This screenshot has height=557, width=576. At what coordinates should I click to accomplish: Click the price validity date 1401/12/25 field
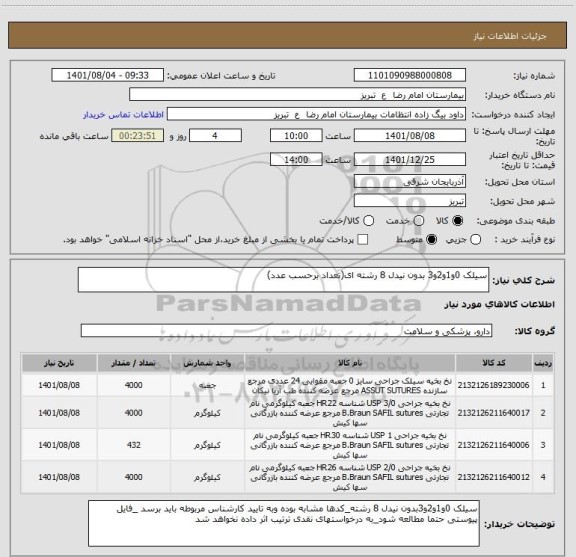tap(410, 159)
